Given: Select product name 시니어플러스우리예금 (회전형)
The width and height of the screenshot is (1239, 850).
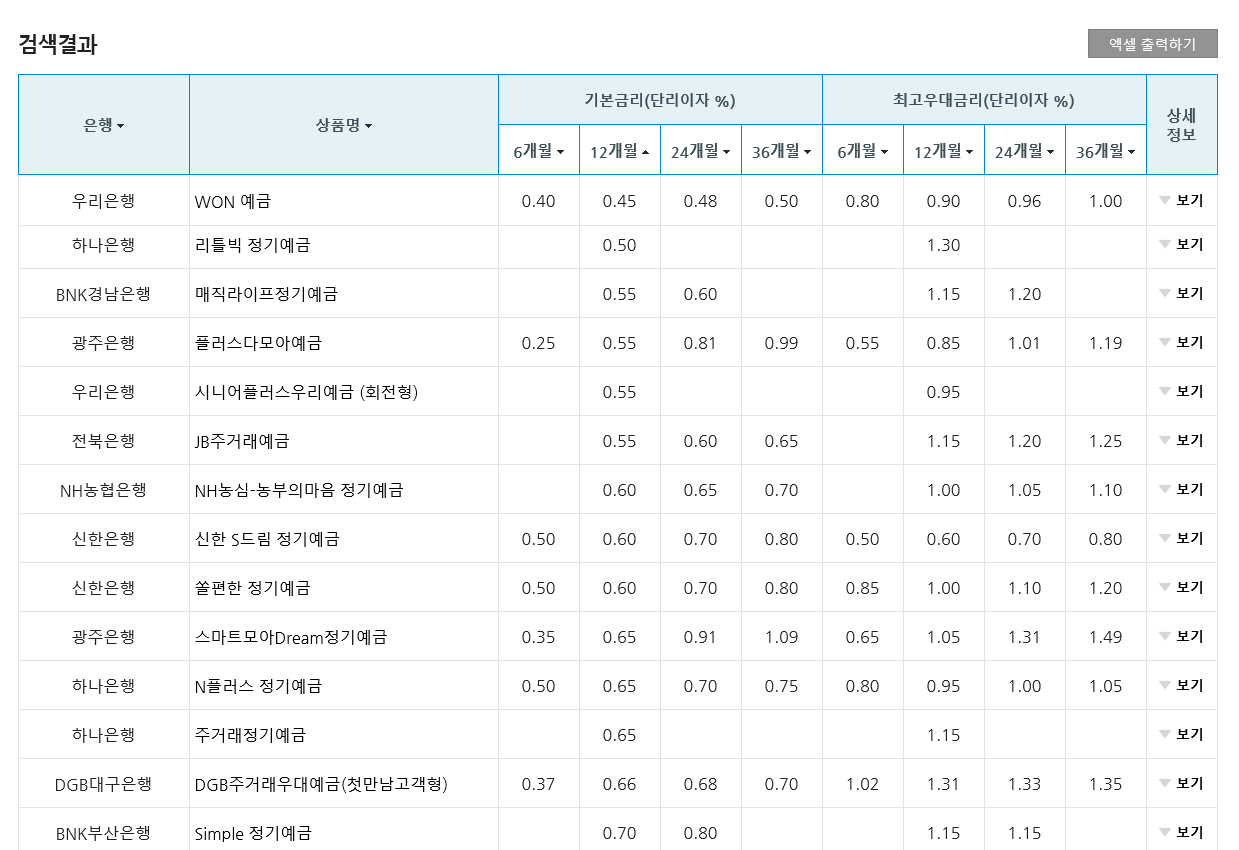Looking at the screenshot, I should [x=306, y=392].
